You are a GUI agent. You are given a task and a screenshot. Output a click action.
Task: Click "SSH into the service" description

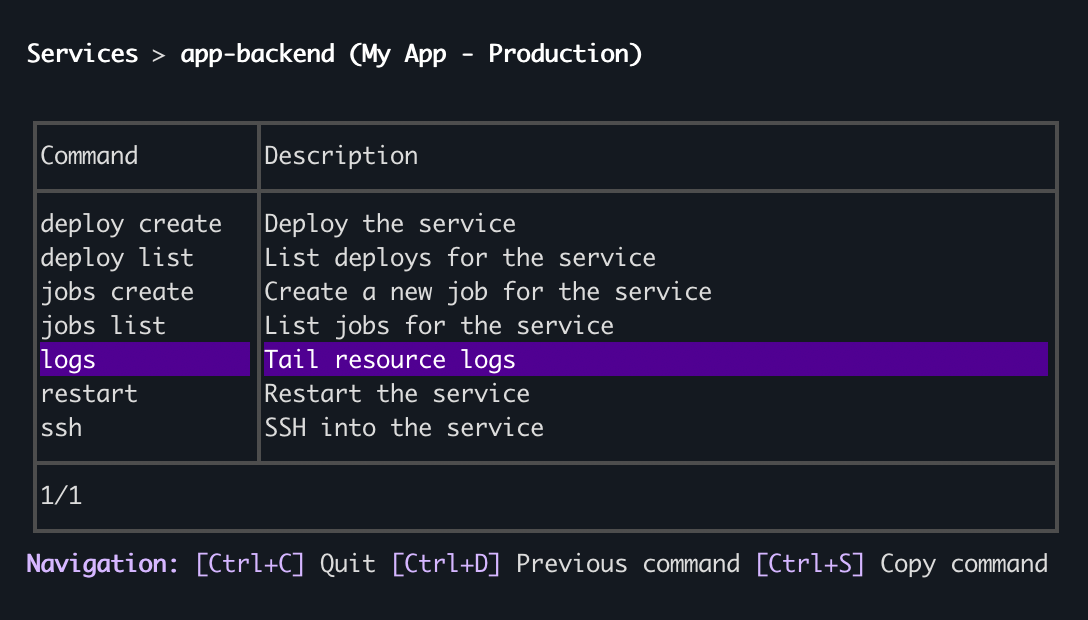pos(404,428)
